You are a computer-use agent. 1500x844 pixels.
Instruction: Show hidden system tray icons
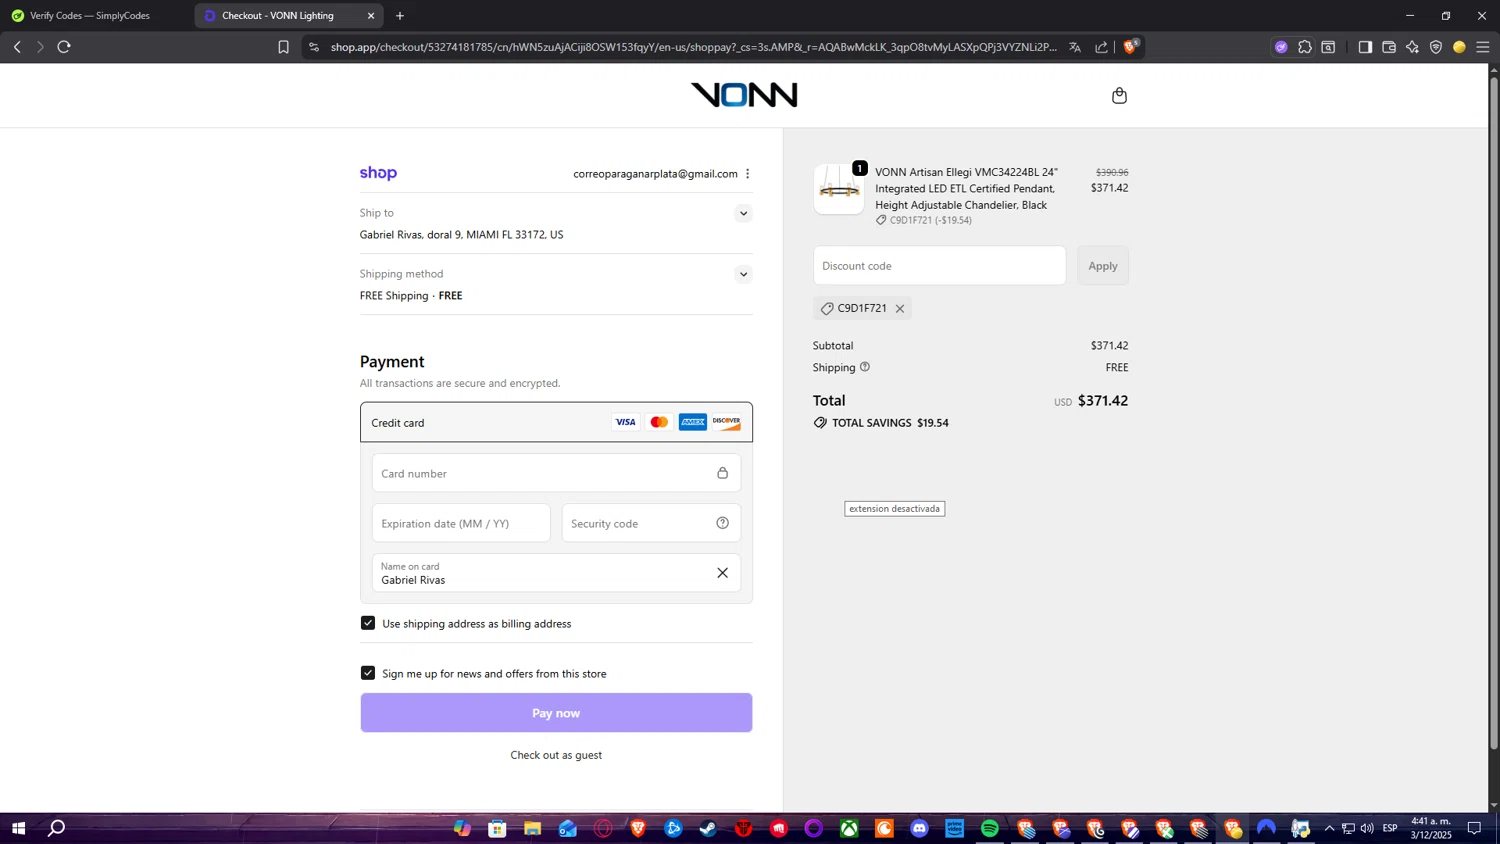(1329, 828)
